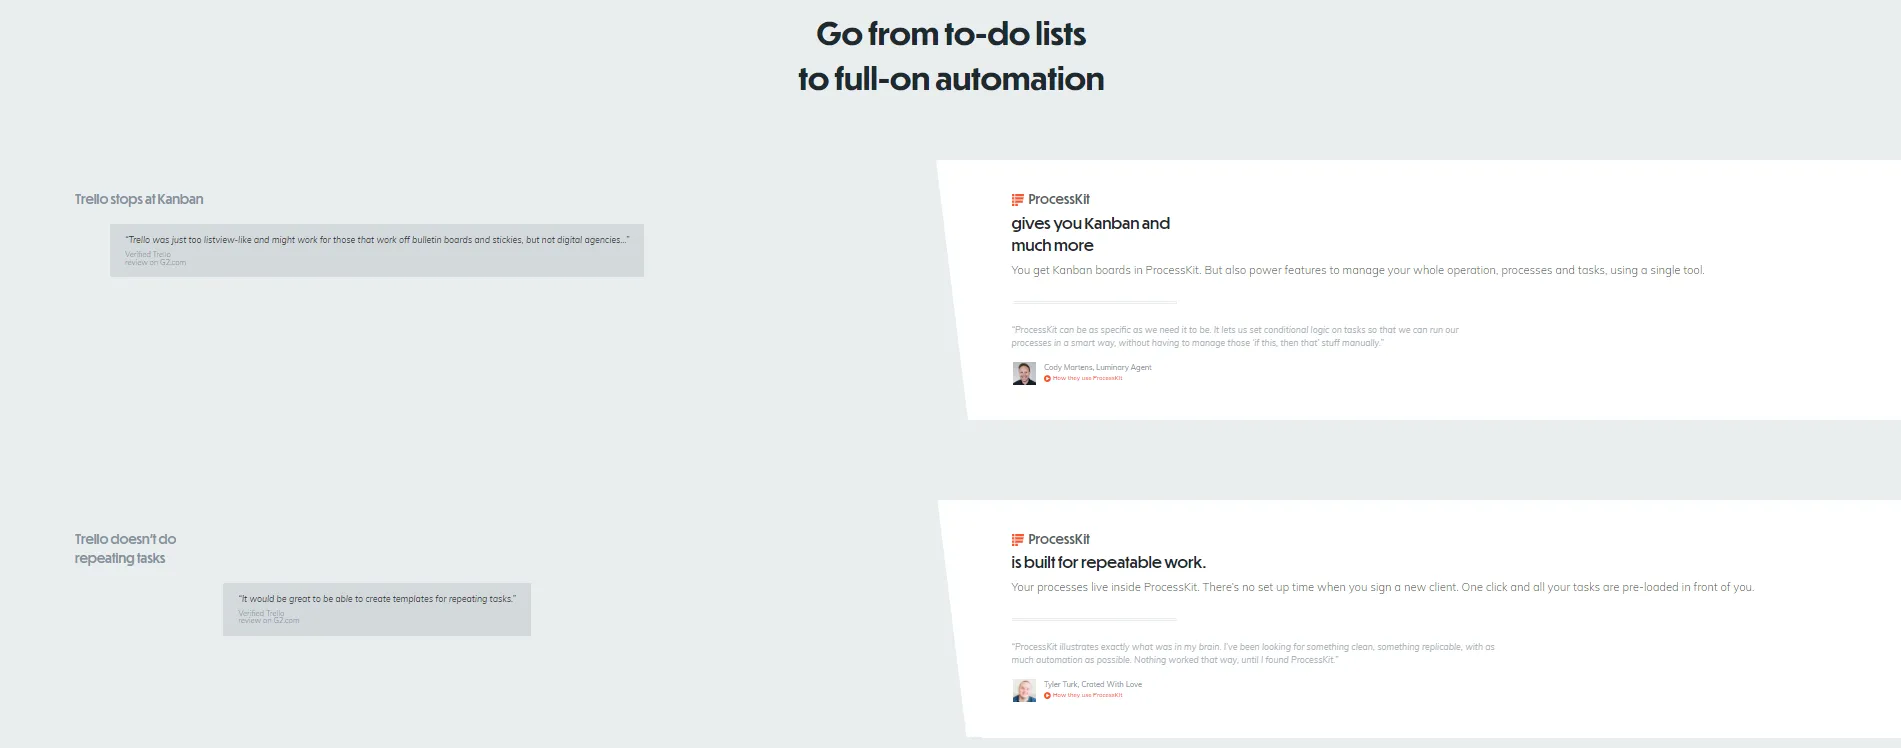This screenshot has width=1901, height=748.
Task: Click the "gives you Kanban and much more" heading
Action: click(1090, 234)
